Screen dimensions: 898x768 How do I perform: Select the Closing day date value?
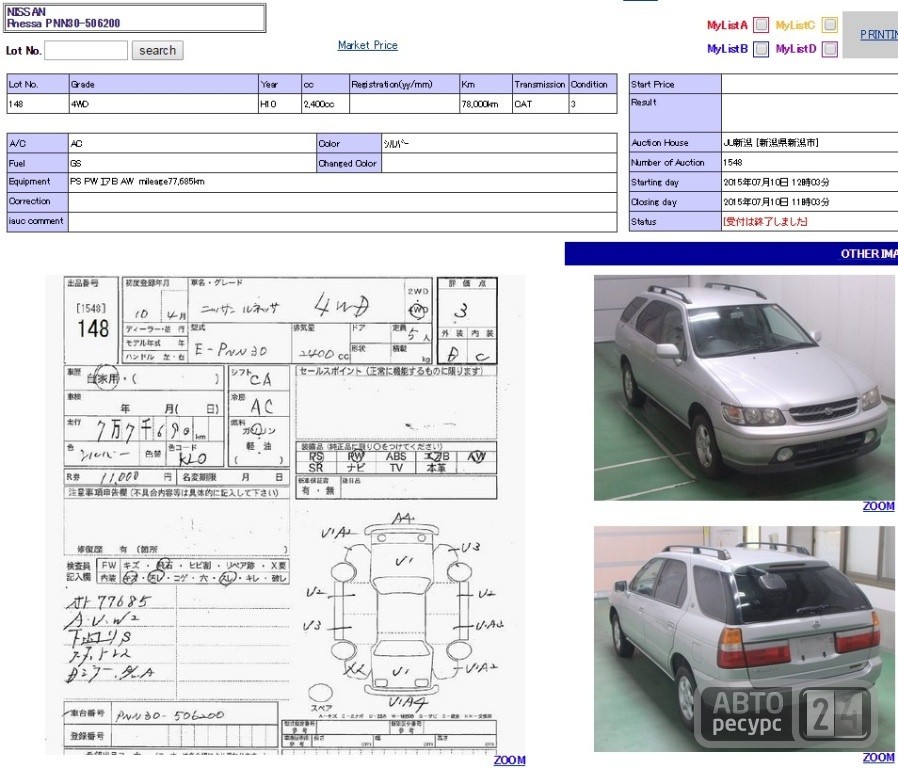[775, 202]
